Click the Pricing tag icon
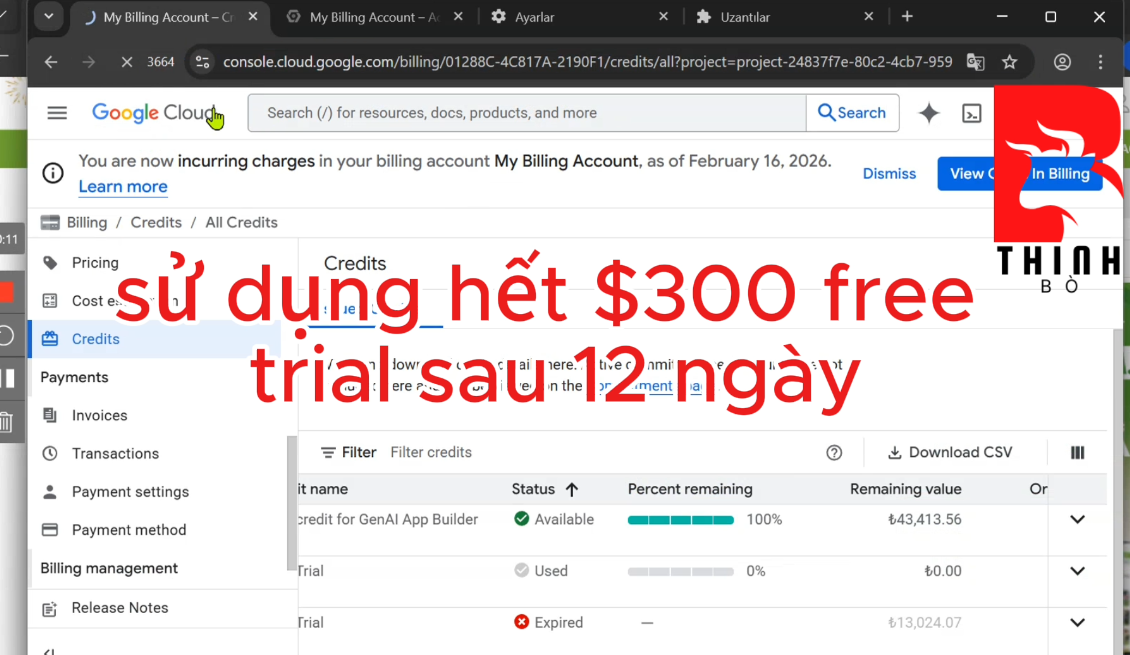This screenshot has height=655, width=1130. (50, 263)
